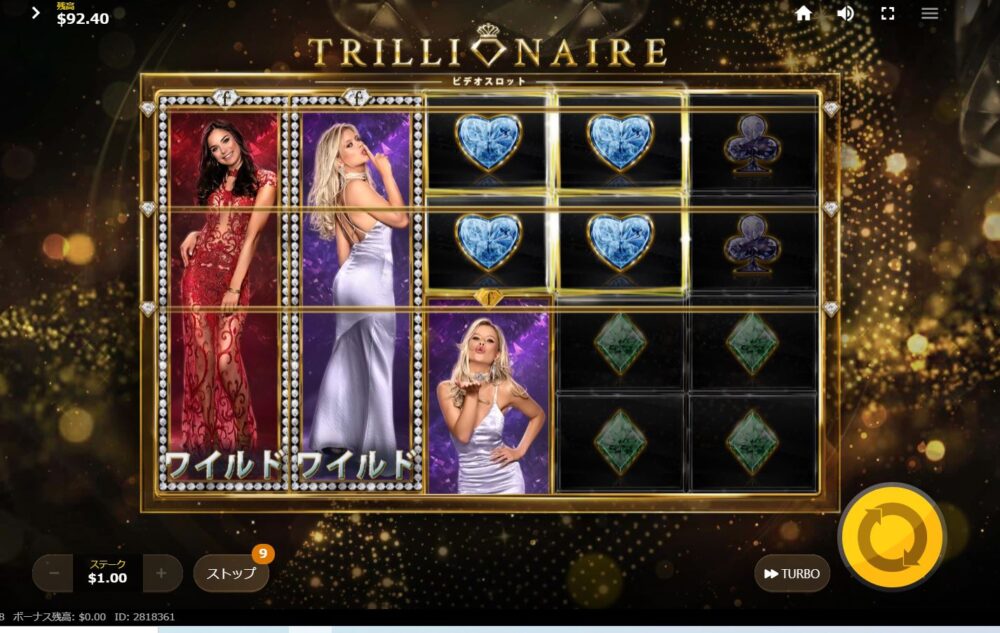
Task: Open the home icon
Action: tap(804, 13)
